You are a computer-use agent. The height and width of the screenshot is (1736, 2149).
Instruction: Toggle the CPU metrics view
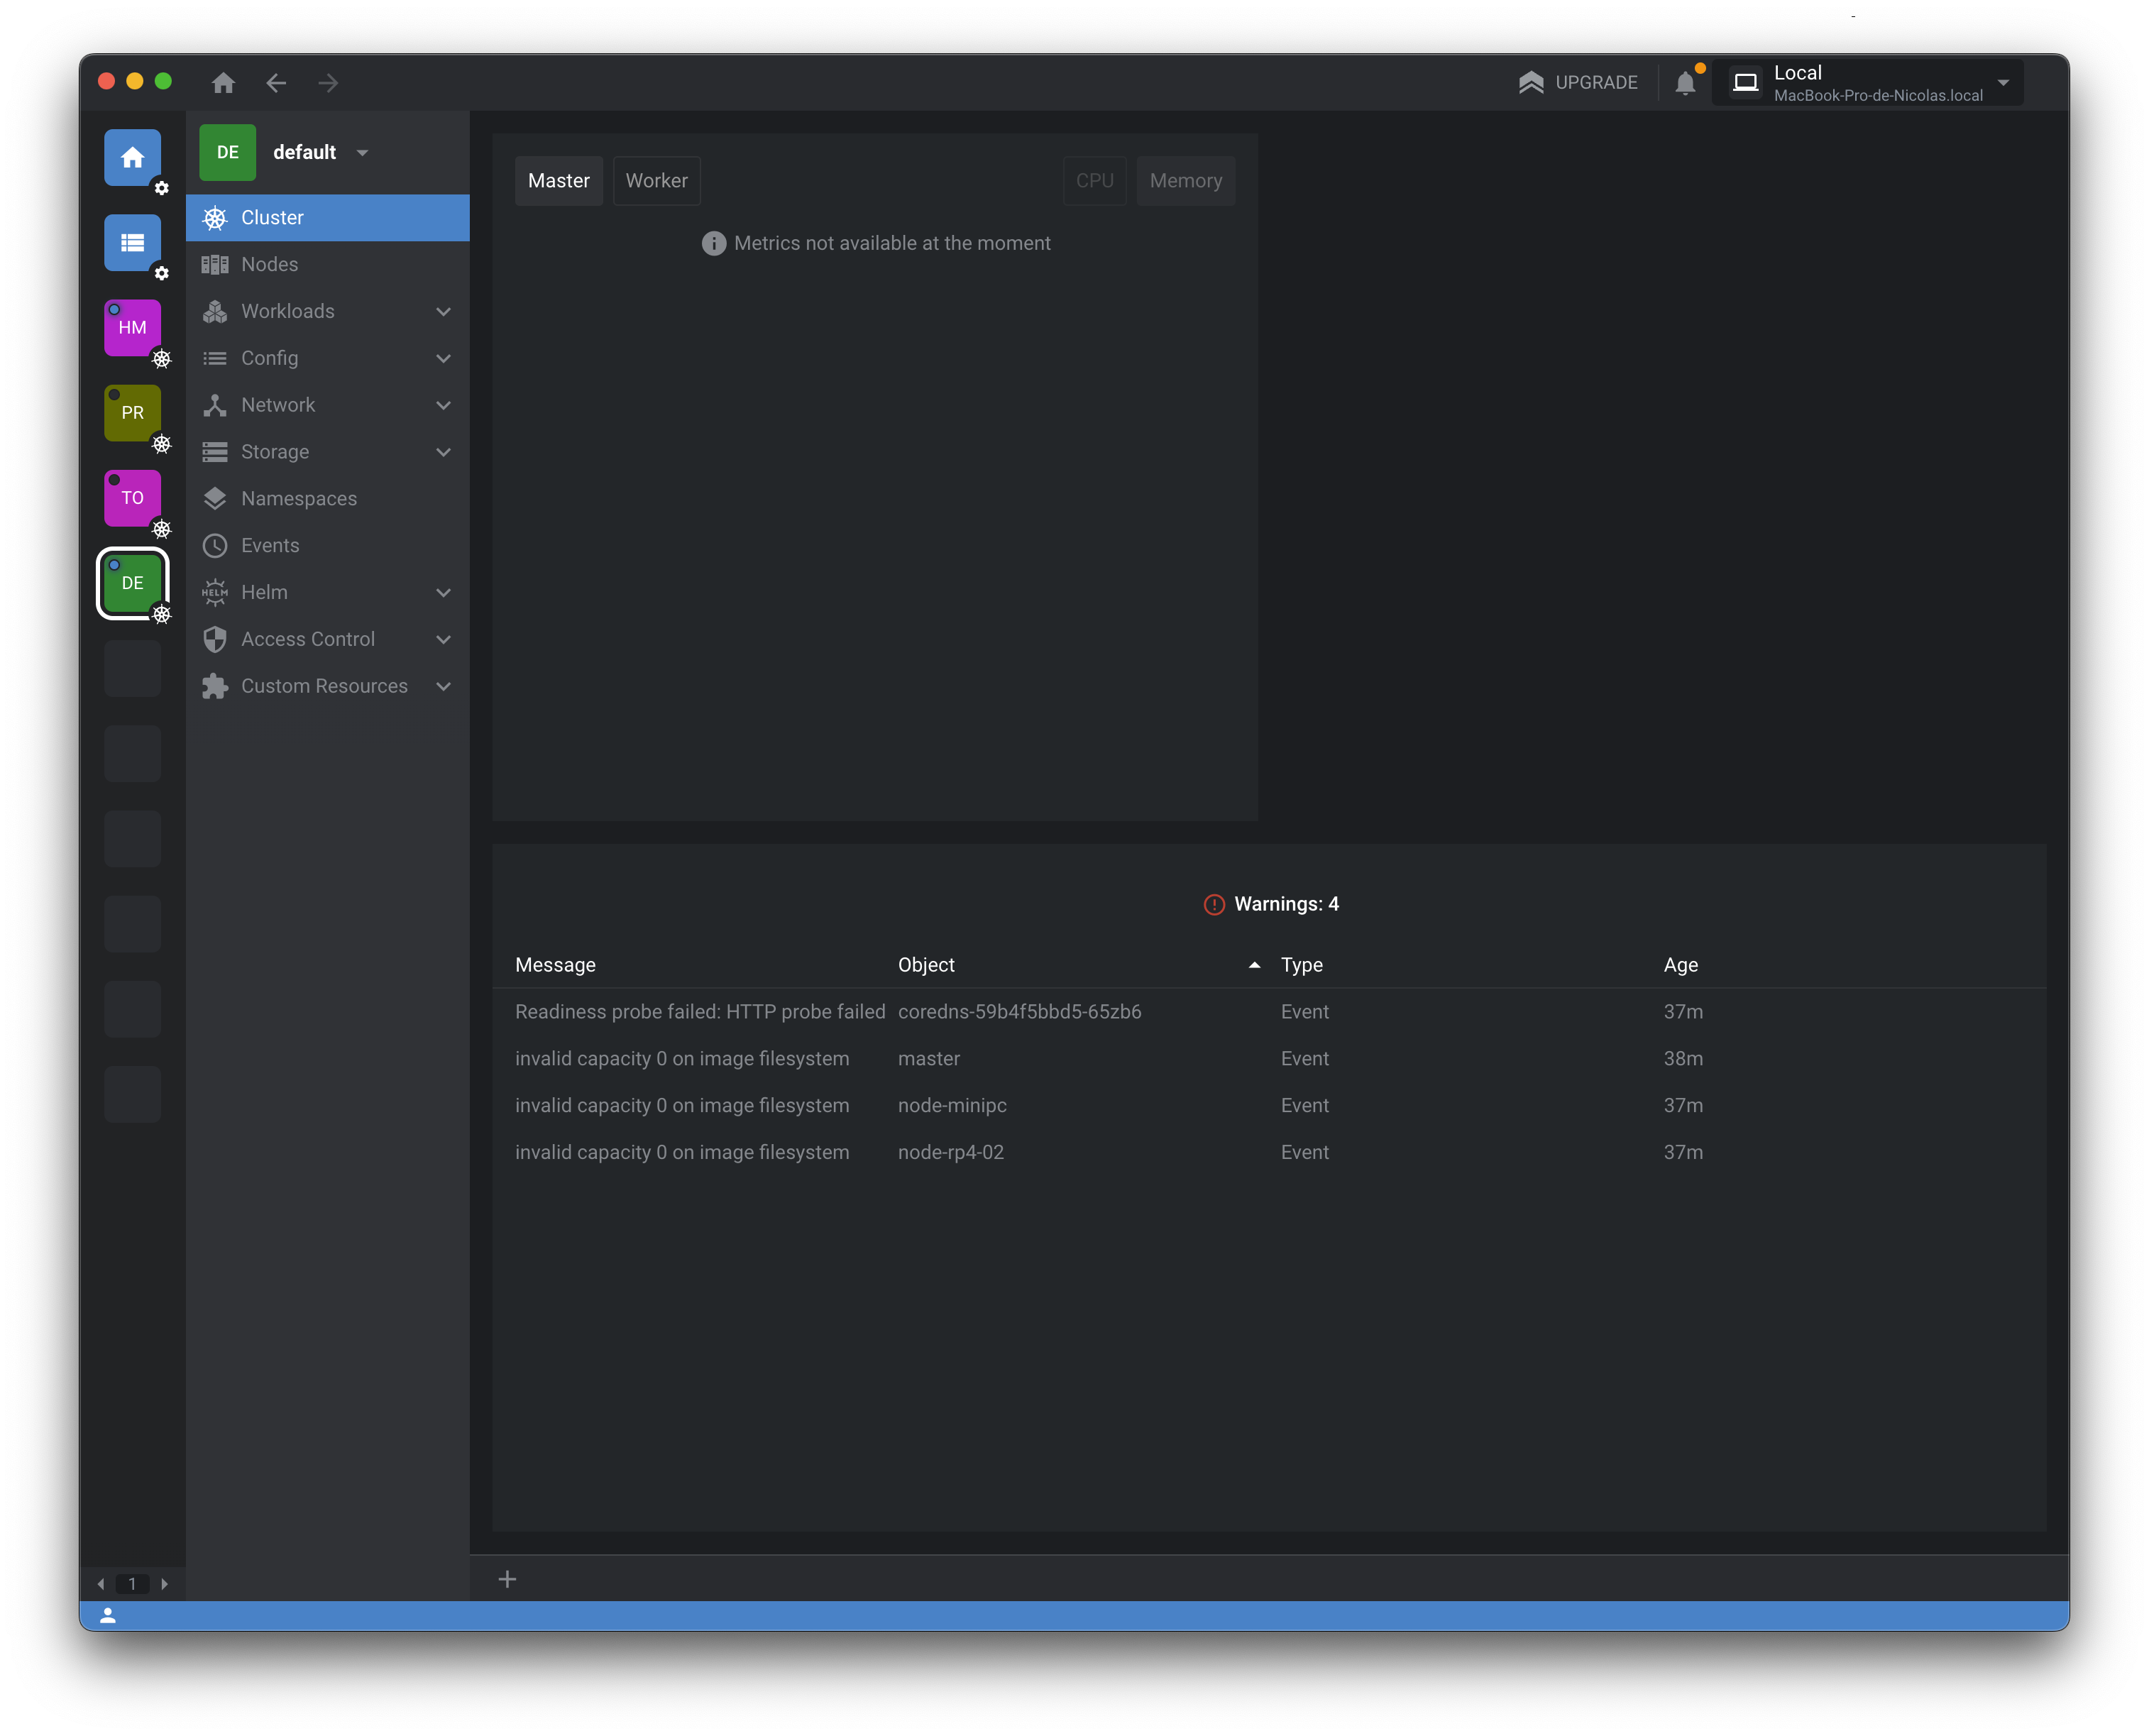[x=1094, y=181]
